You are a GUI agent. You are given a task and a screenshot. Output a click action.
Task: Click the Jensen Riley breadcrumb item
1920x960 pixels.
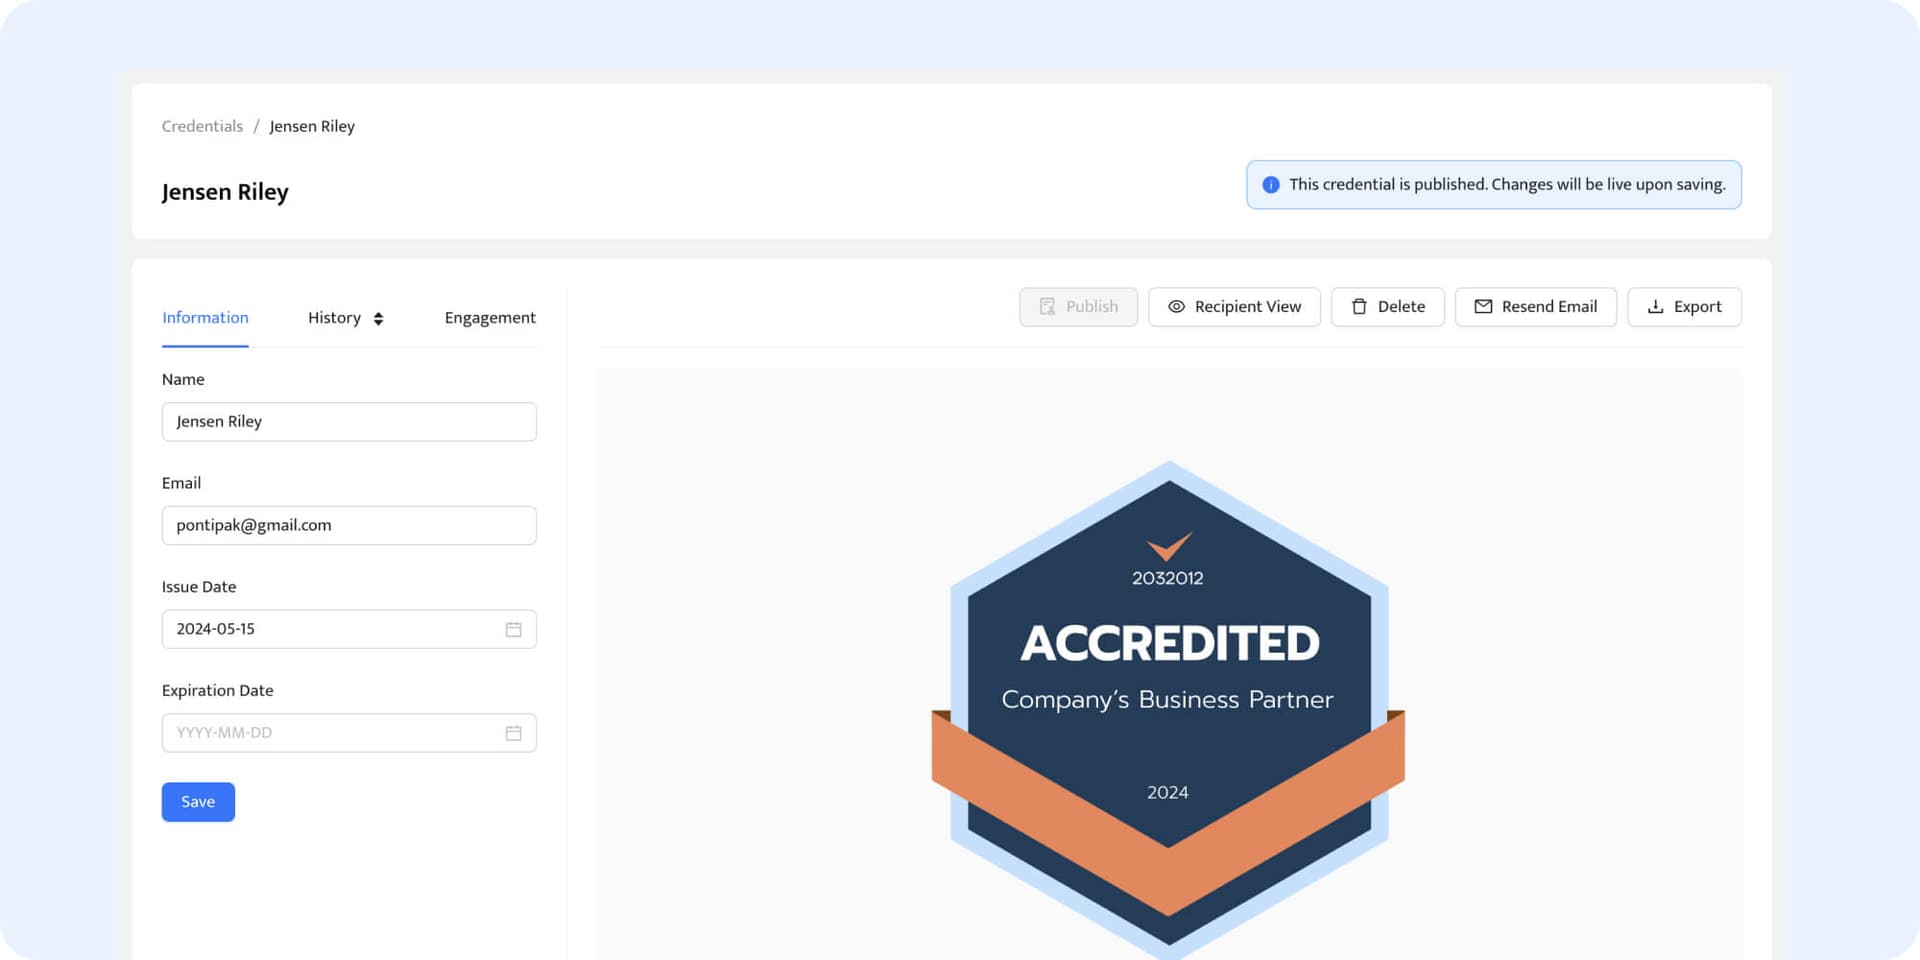312,126
